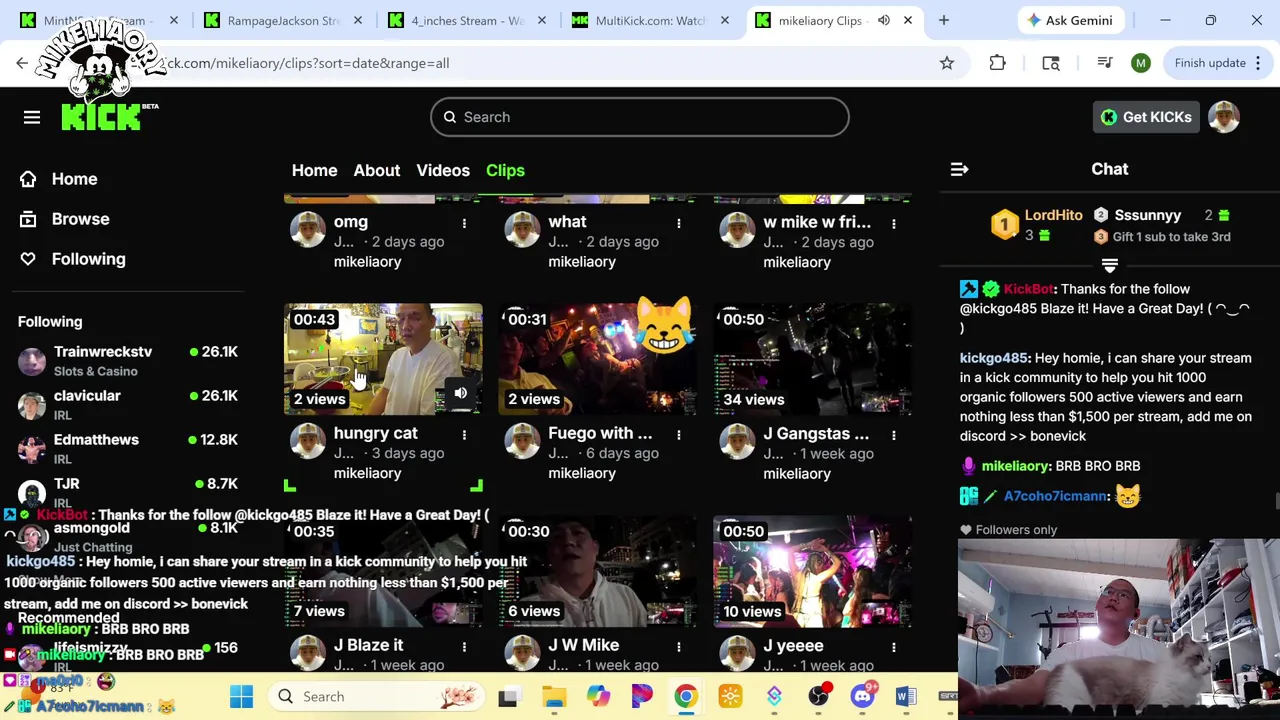Click A7coho7icmann username in chat
This screenshot has height=720, width=1280.
(x=1055, y=496)
